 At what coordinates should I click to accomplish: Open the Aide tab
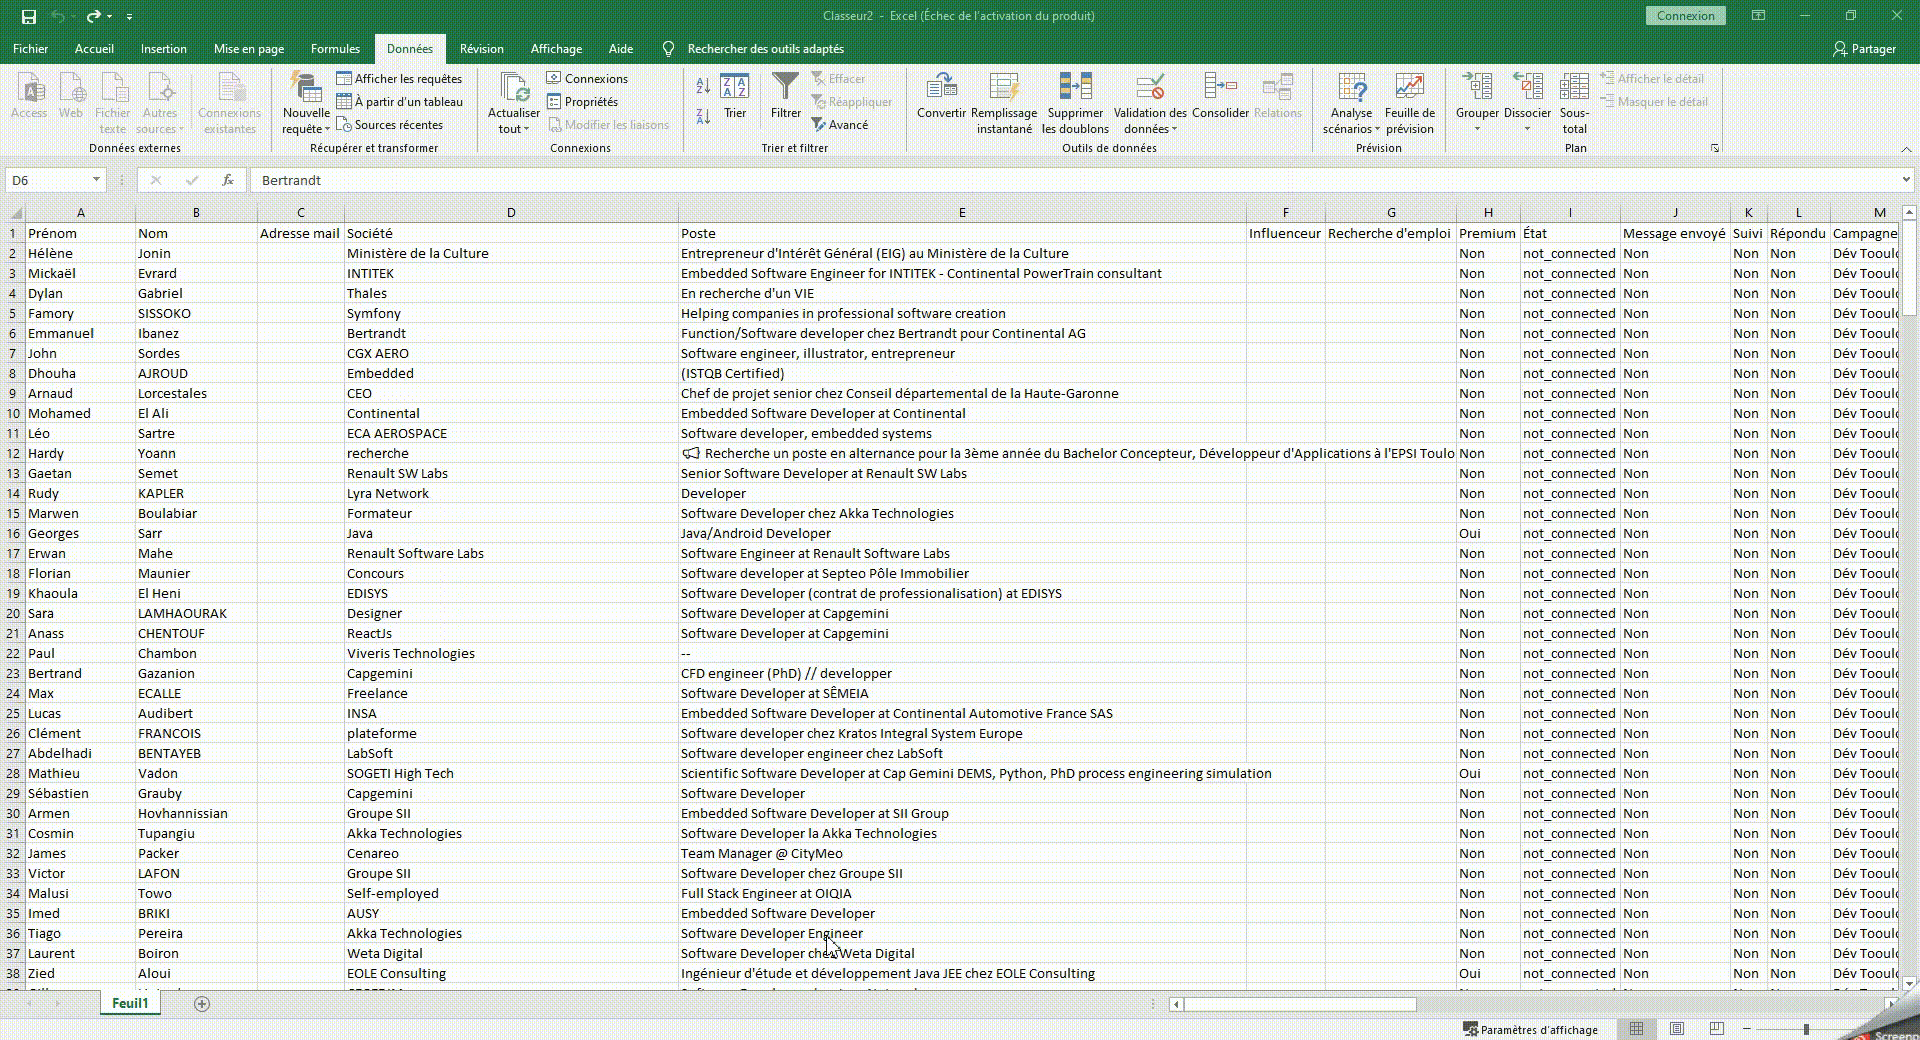tap(621, 48)
